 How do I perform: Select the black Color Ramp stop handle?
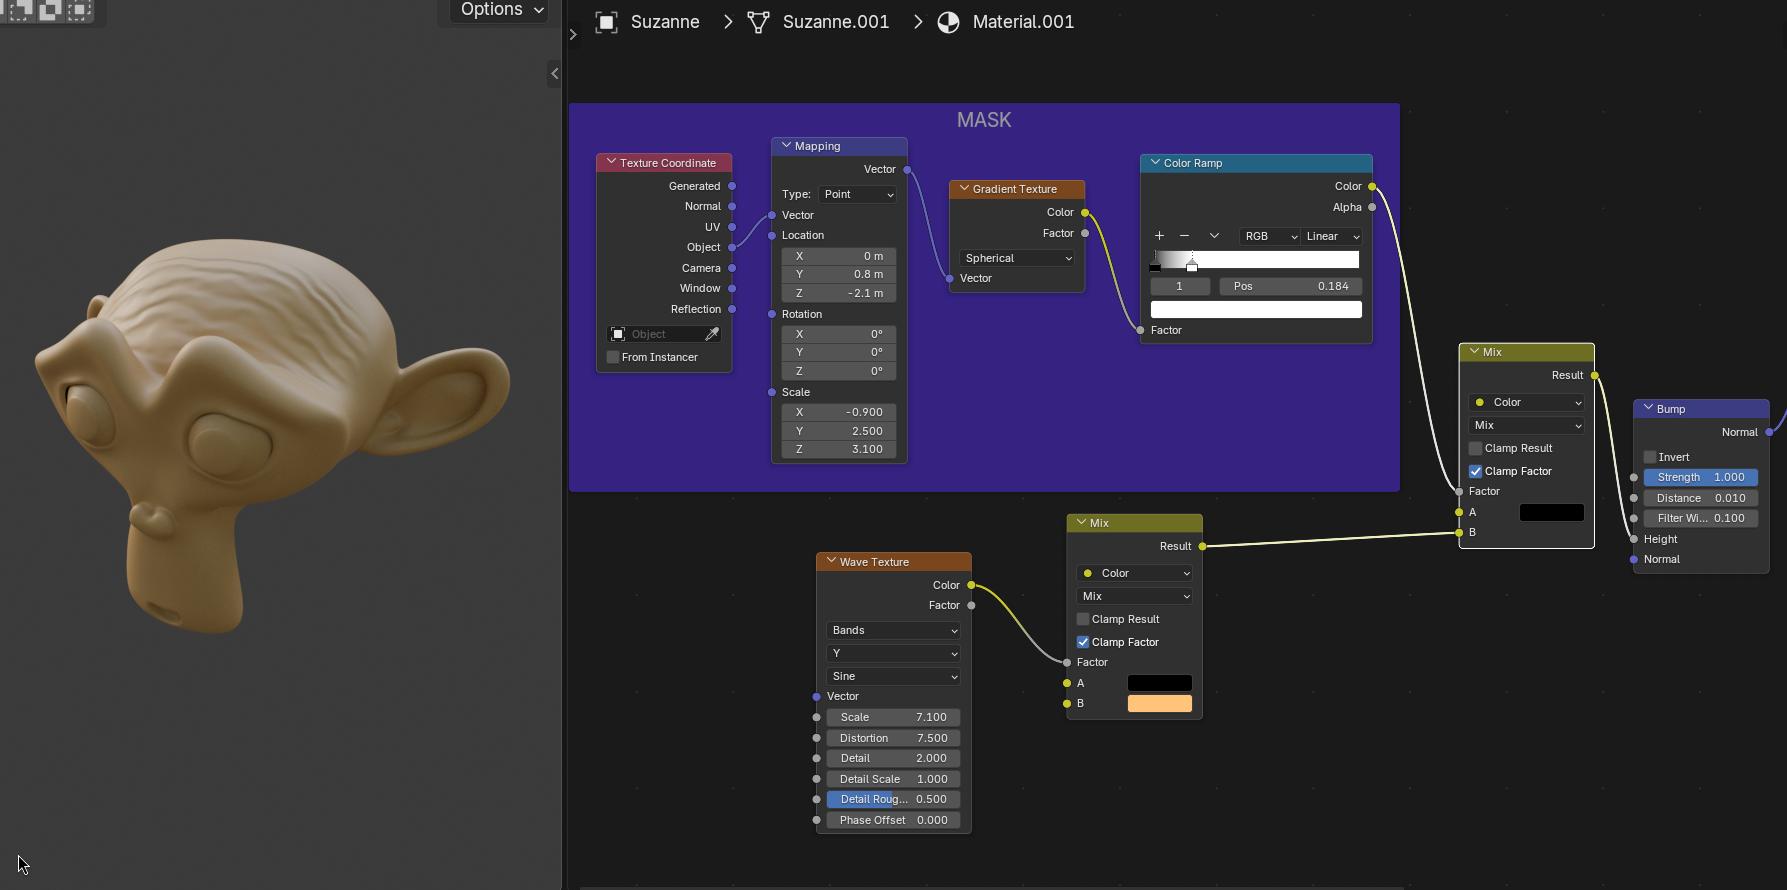pos(1155,264)
